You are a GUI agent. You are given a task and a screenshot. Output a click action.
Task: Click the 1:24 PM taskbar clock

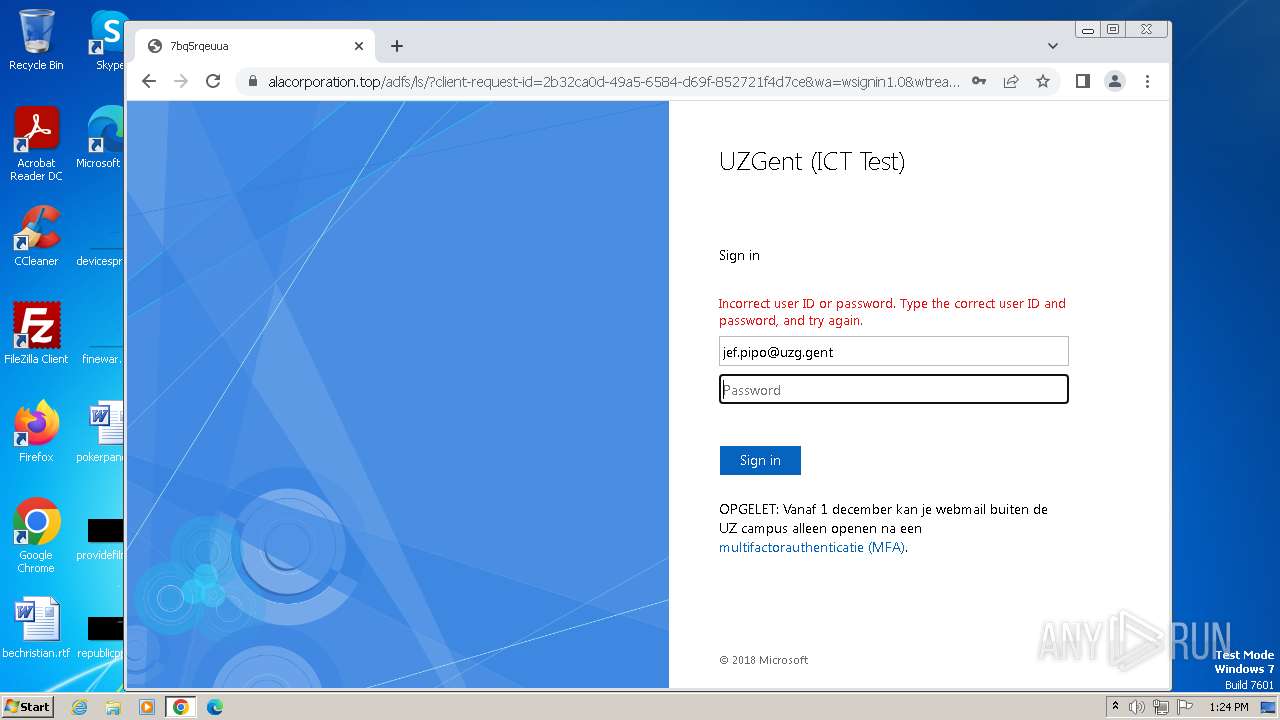click(x=1229, y=707)
